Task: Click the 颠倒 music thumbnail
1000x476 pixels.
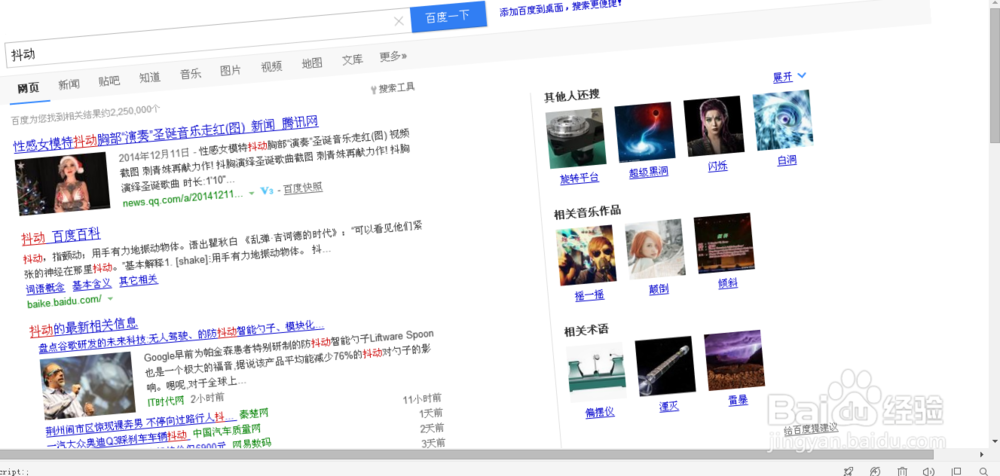Action: click(x=656, y=249)
